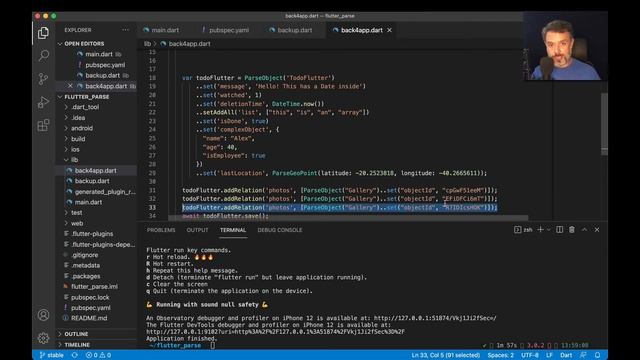Open the Output panel tab
640x360 pixels.
point(198,230)
